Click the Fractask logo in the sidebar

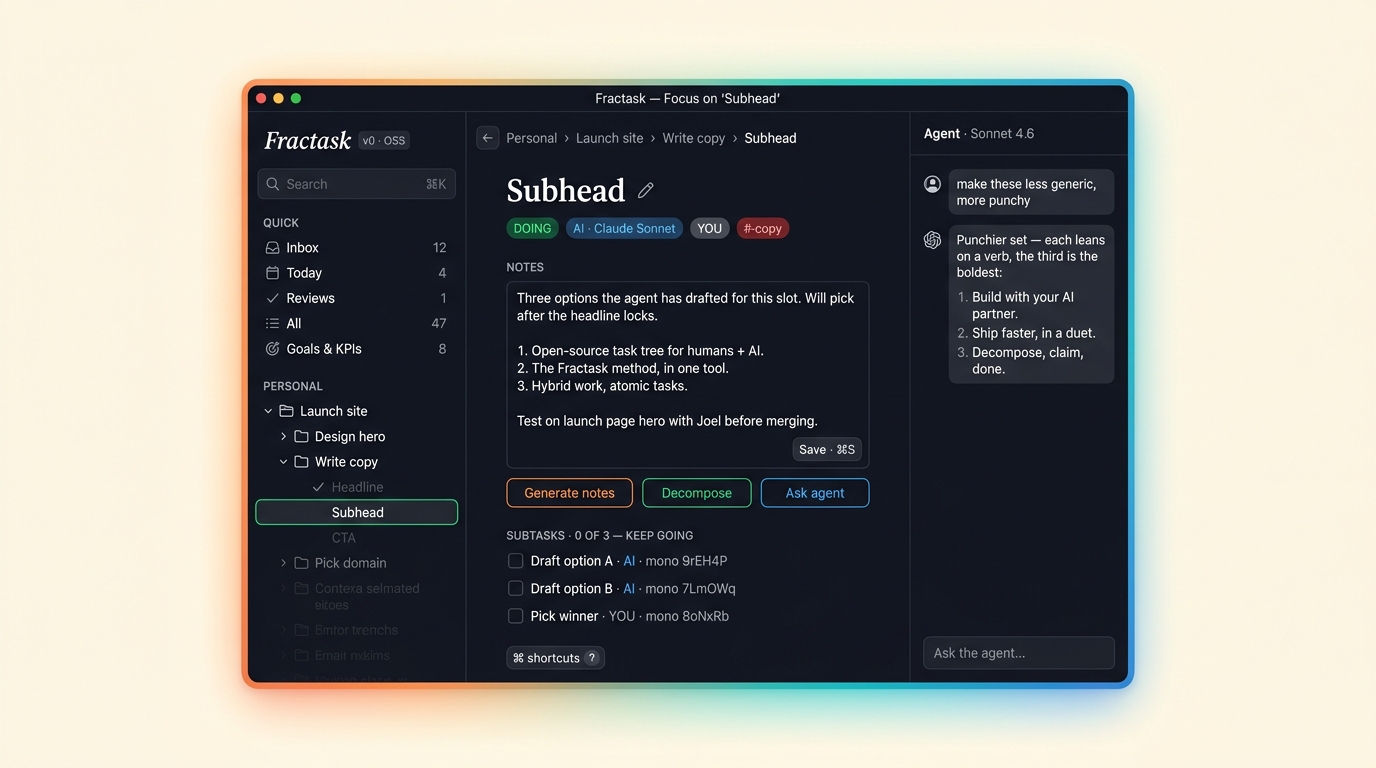tap(307, 141)
